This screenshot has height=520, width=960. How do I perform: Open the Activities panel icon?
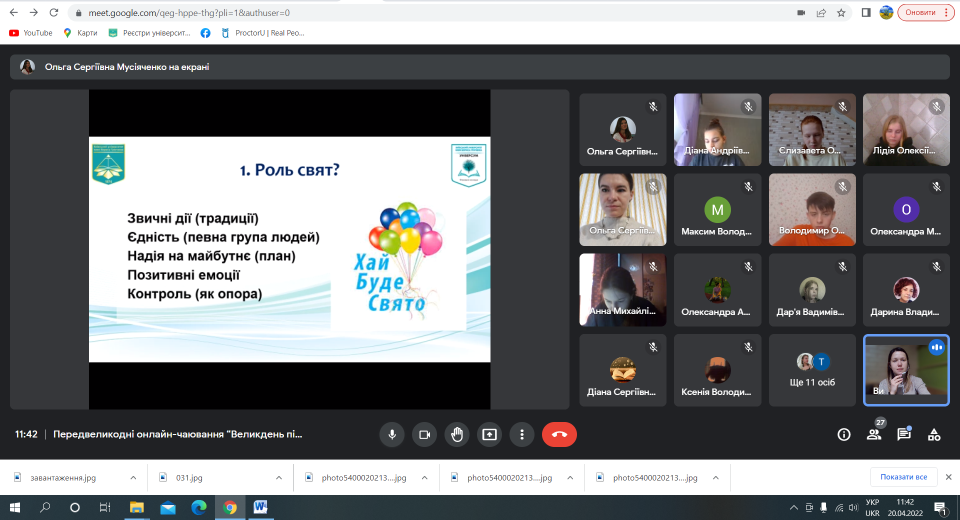point(934,434)
